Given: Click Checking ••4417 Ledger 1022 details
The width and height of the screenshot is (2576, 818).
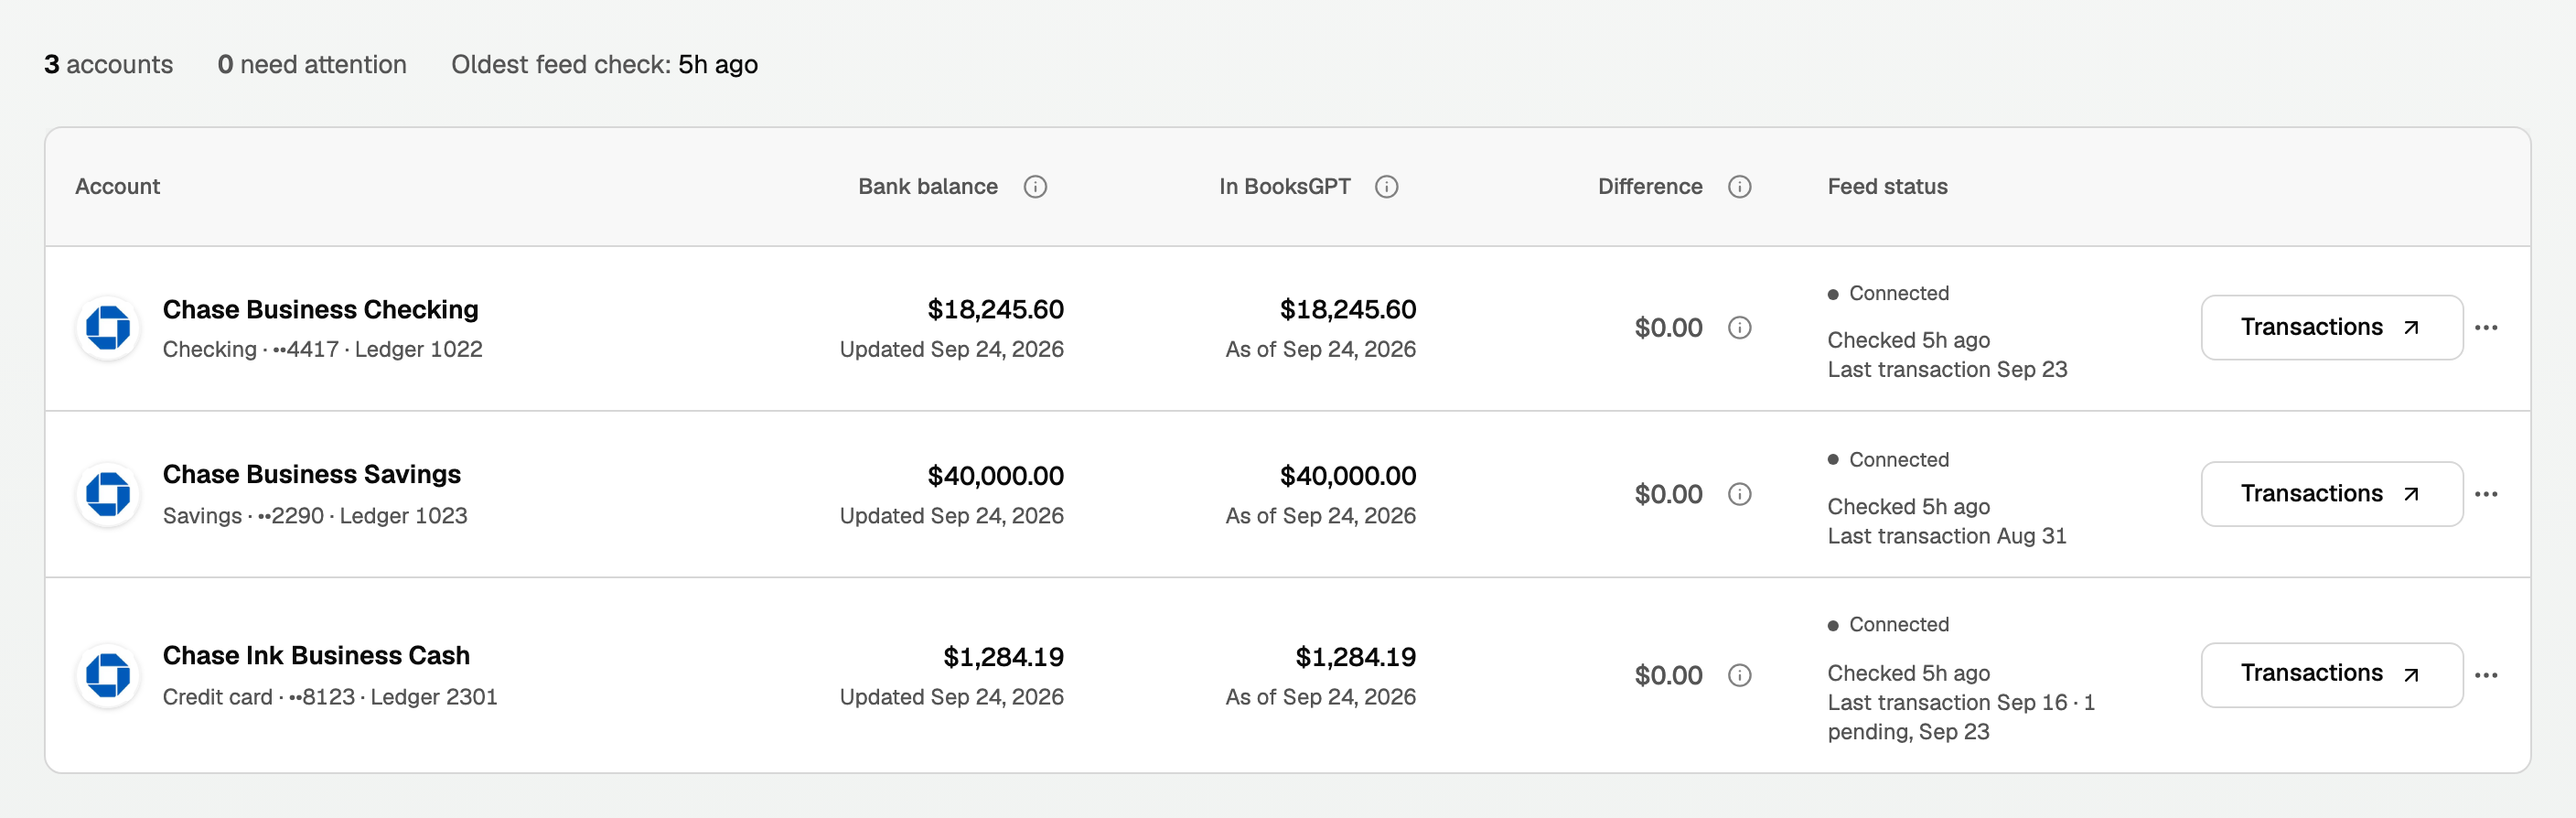Looking at the screenshot, I should (322, 350).
